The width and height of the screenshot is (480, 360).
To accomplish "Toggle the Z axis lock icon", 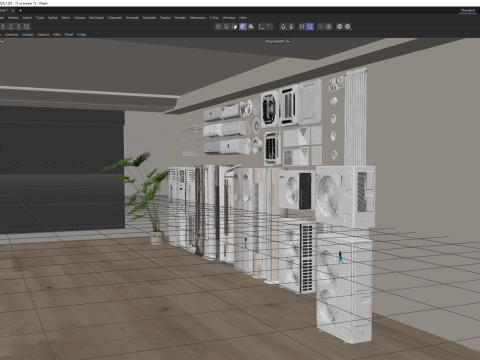I will 19,26.
